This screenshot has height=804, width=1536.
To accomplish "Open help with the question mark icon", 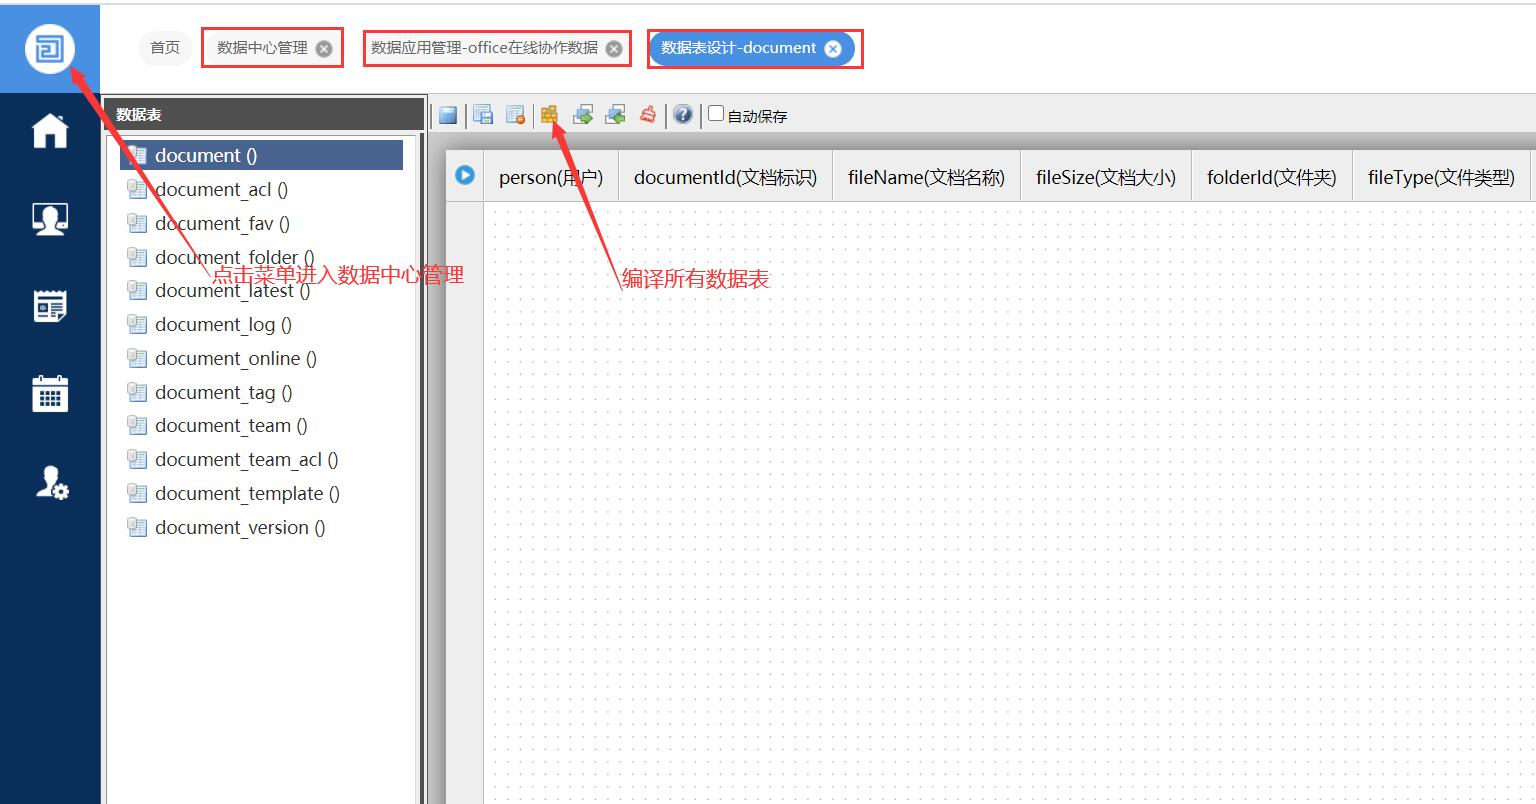I will coord(682,114).
